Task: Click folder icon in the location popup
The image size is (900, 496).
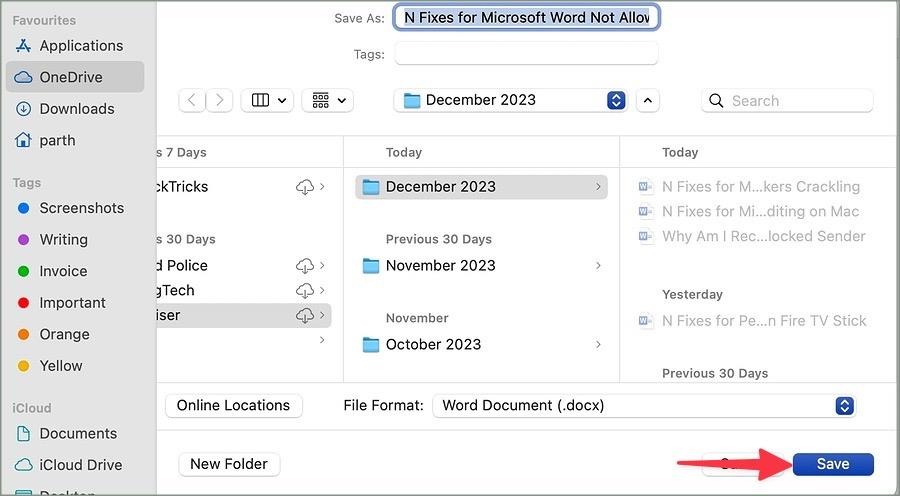Action: point(412,100)
